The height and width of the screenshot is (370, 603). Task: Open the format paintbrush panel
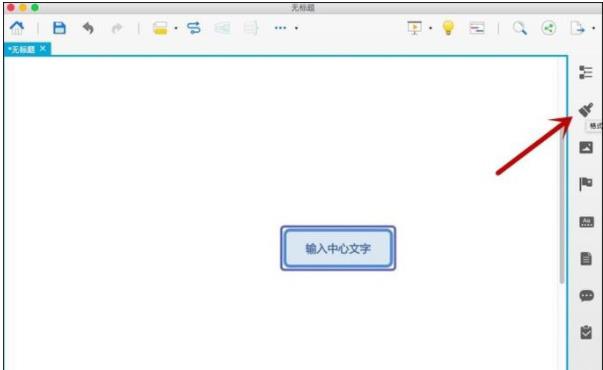586,110
